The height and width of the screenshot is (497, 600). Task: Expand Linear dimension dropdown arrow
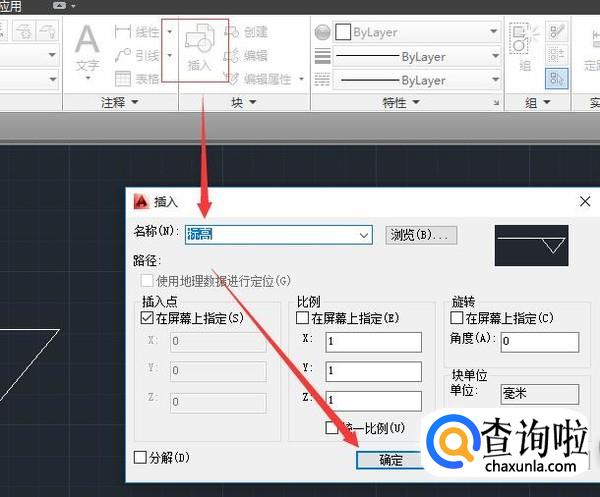[x=170, y=32]
